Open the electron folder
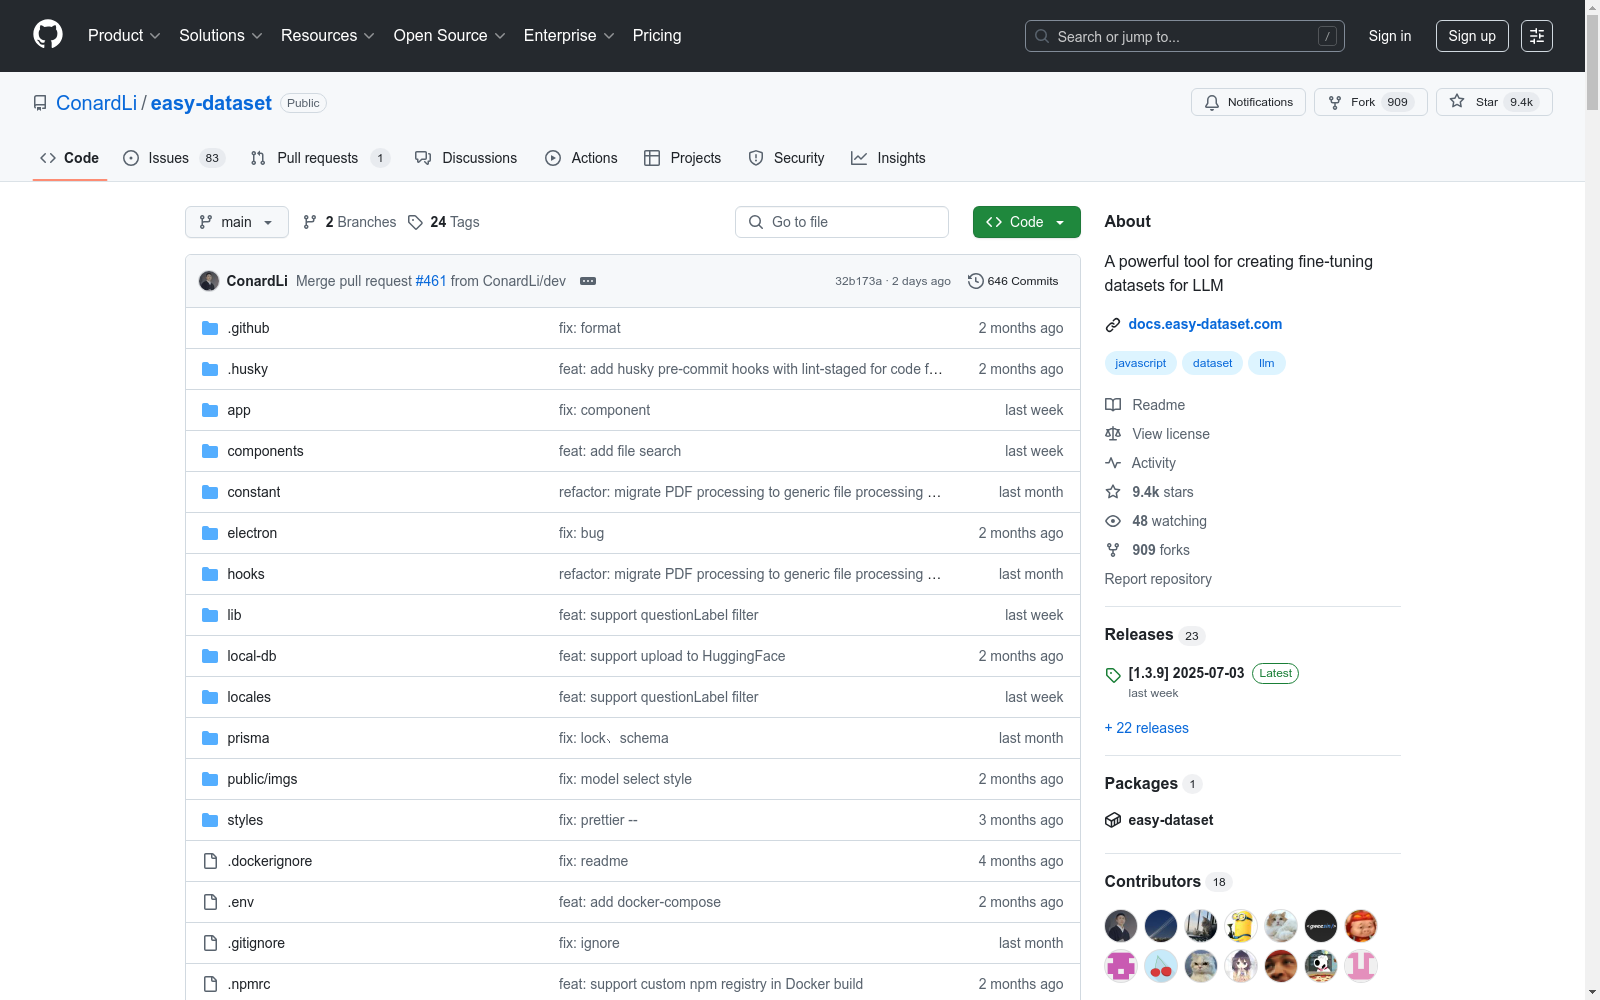 pos(252,533)
